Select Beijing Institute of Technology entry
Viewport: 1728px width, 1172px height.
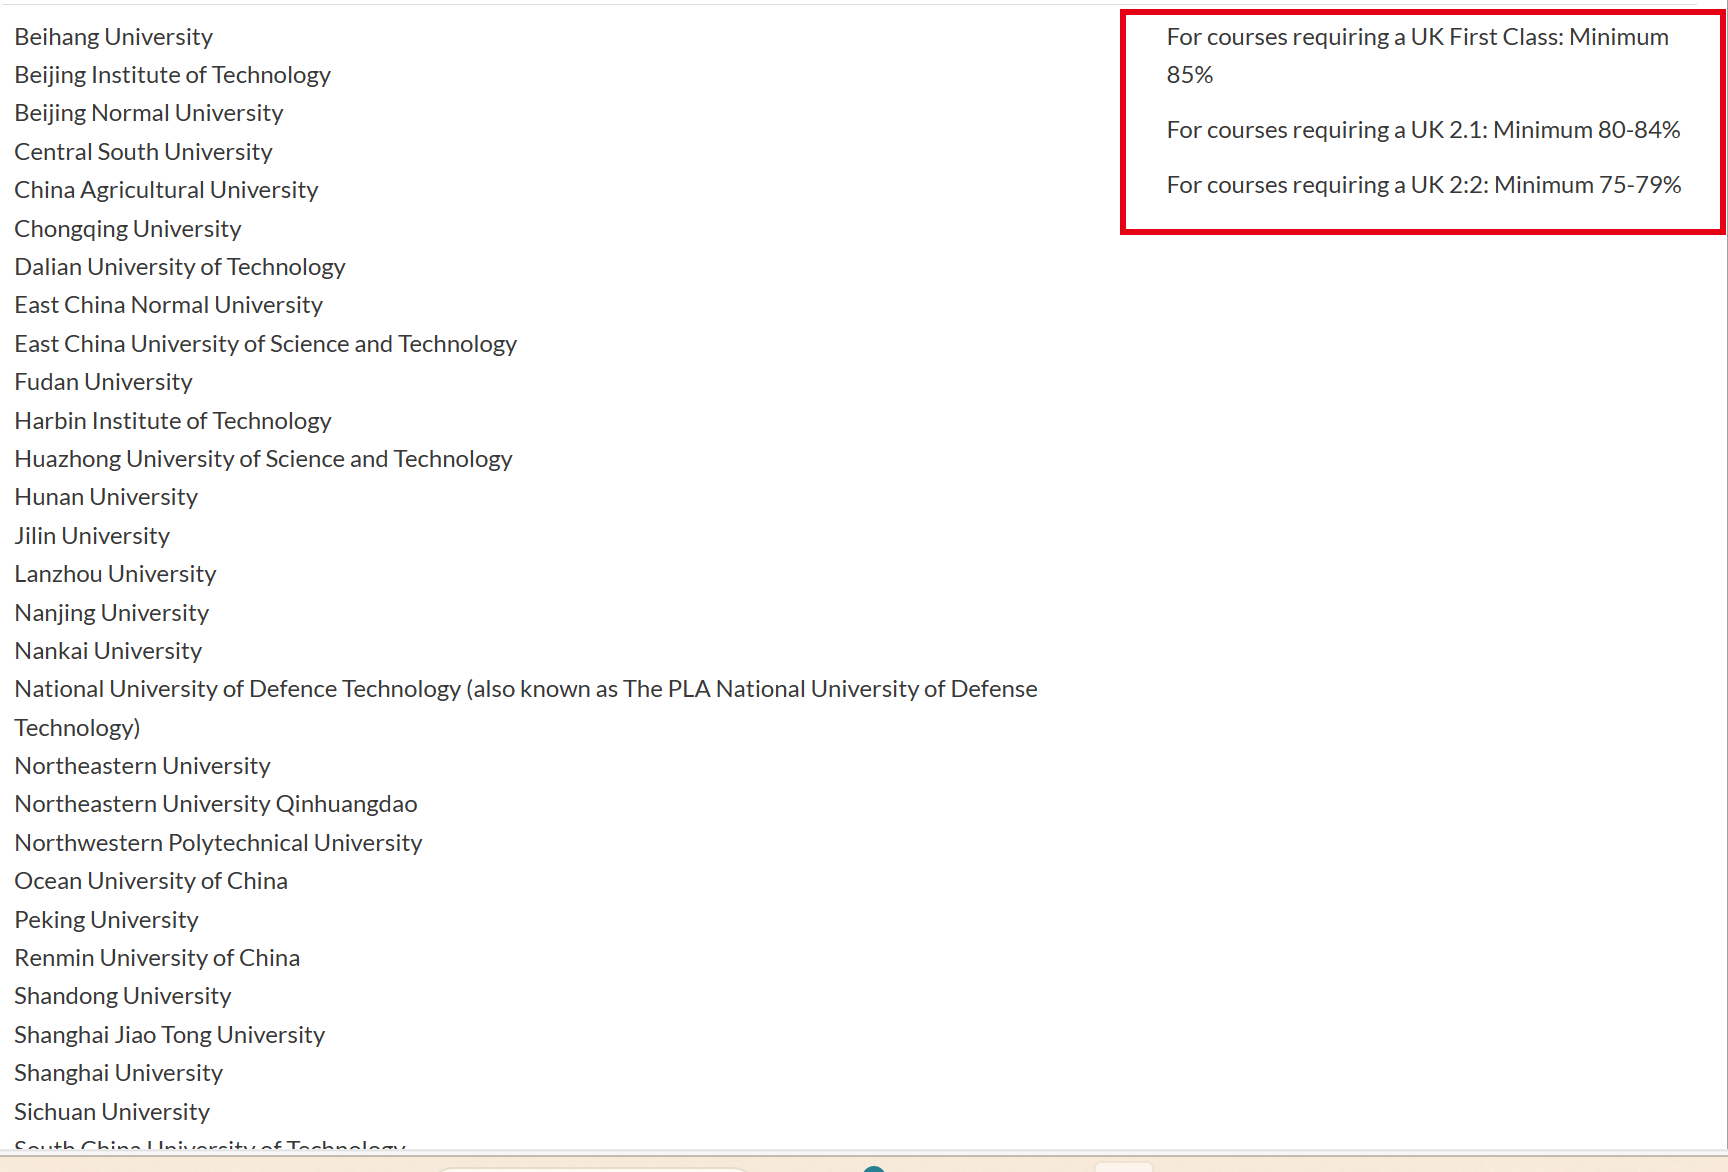pos(172,75)
